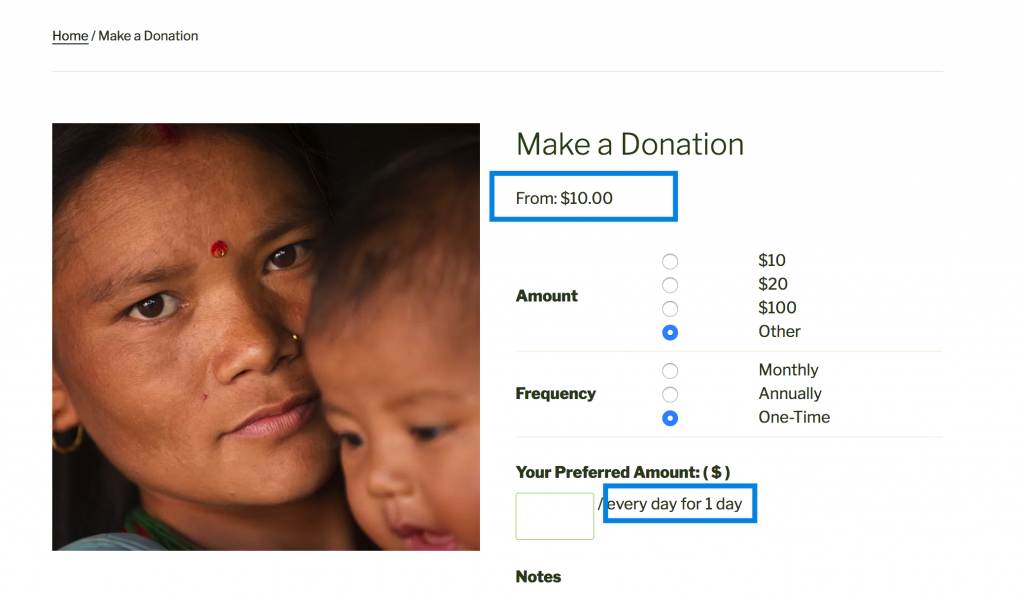Choose the $100 amount radio button
This screenshot has height=605, width=1024.
pos(669,308)
